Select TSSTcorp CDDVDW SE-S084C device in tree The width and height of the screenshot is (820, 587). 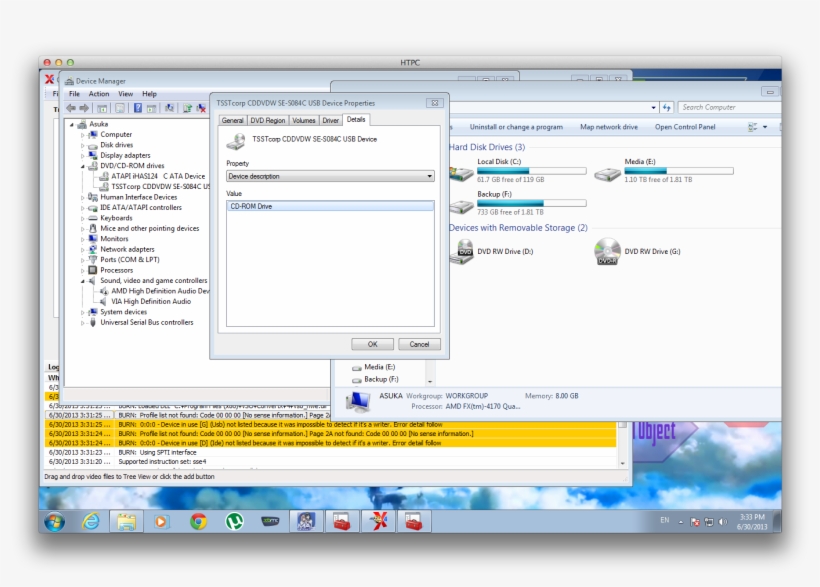tap(160, 186)
